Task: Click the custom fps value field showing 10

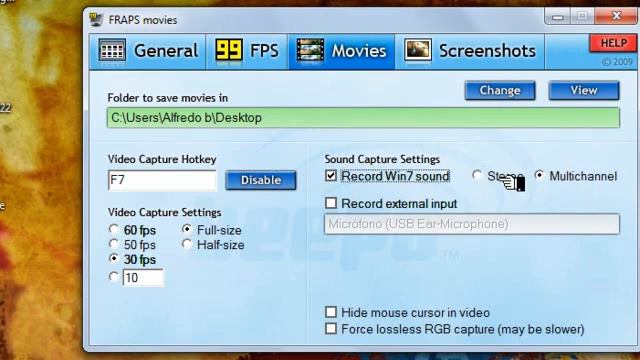Action: pyautogui.click(x=143, y=278)
